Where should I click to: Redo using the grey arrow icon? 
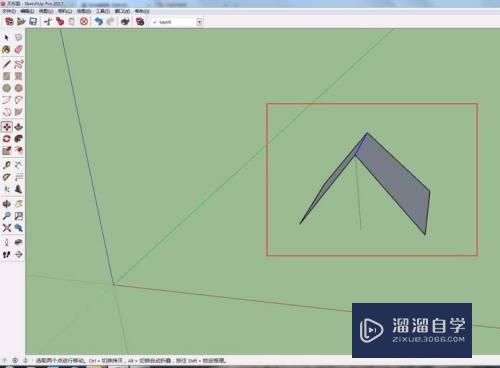(x=110, y=22)
